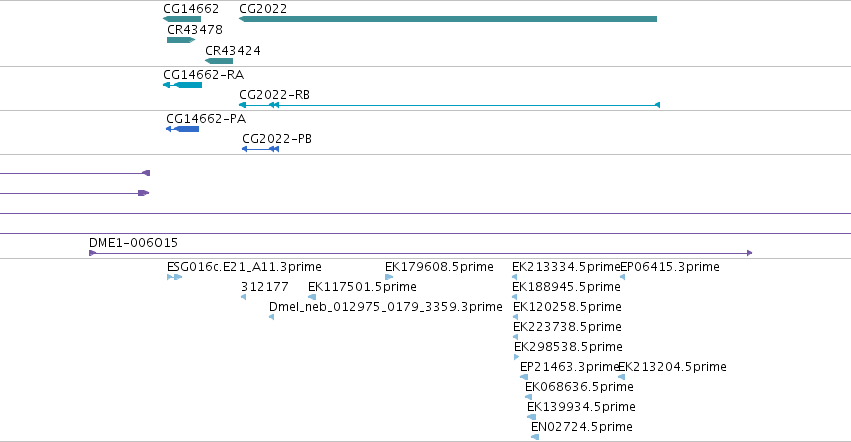Select the CG2022-RB transcript line
This screenshot has height=442, width=851.
(449, 105)
